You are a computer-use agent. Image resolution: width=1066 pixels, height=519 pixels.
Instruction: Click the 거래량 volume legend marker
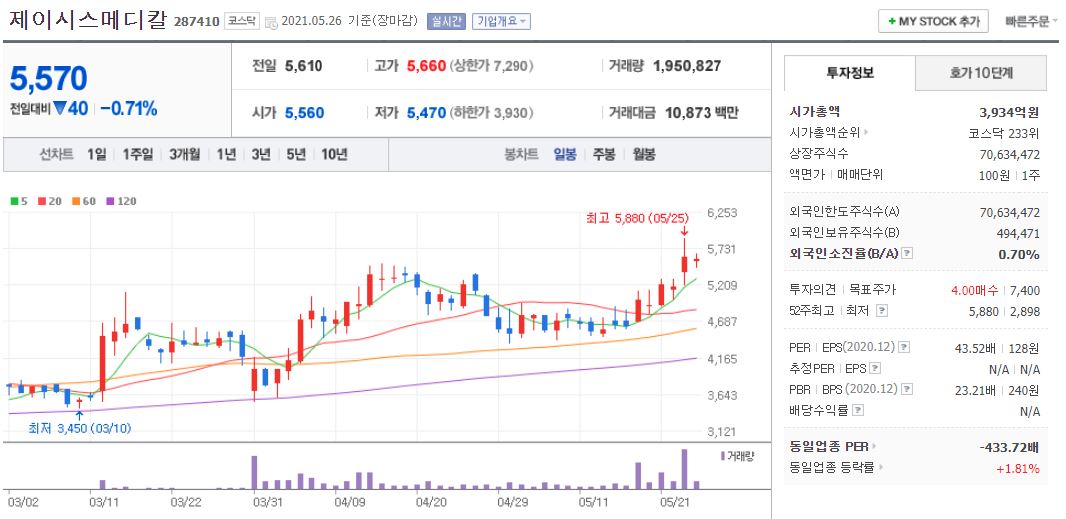coord(723,455)
